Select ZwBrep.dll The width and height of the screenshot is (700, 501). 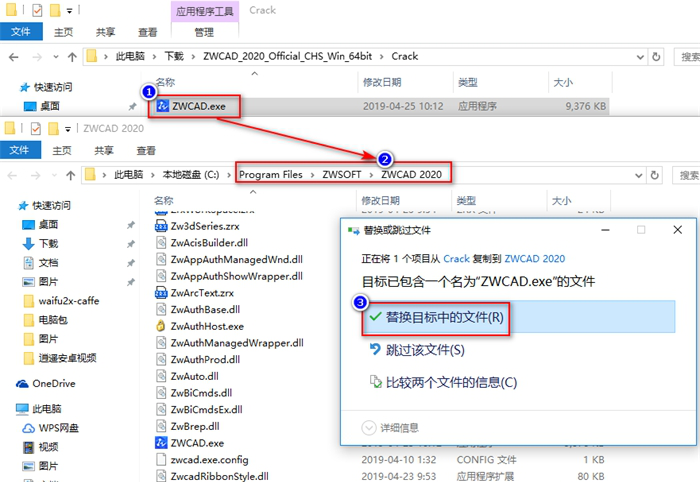[195, 426]
